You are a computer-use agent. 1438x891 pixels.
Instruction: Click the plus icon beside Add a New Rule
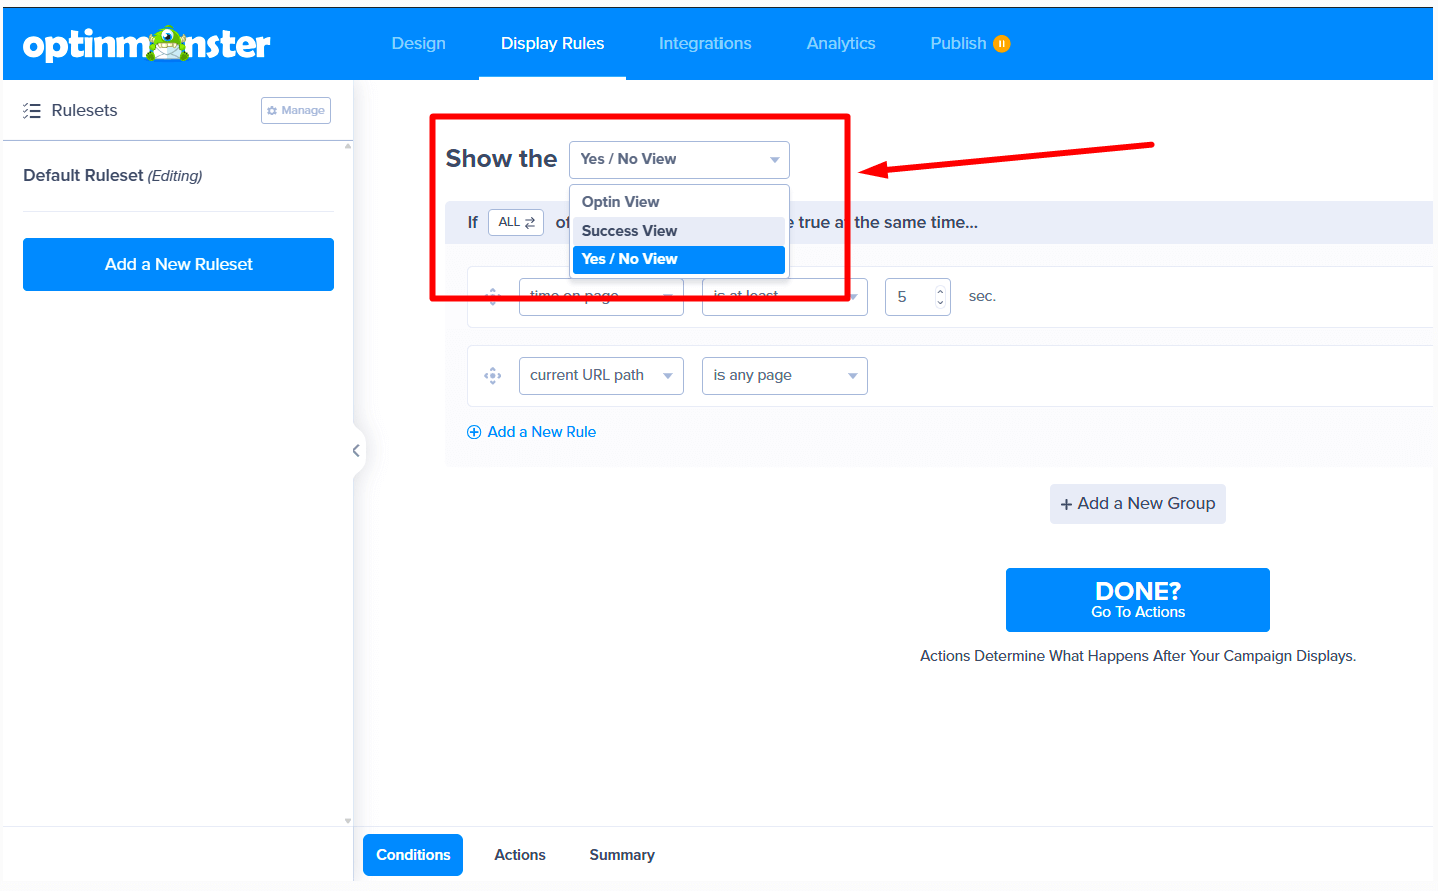(474, 432)
